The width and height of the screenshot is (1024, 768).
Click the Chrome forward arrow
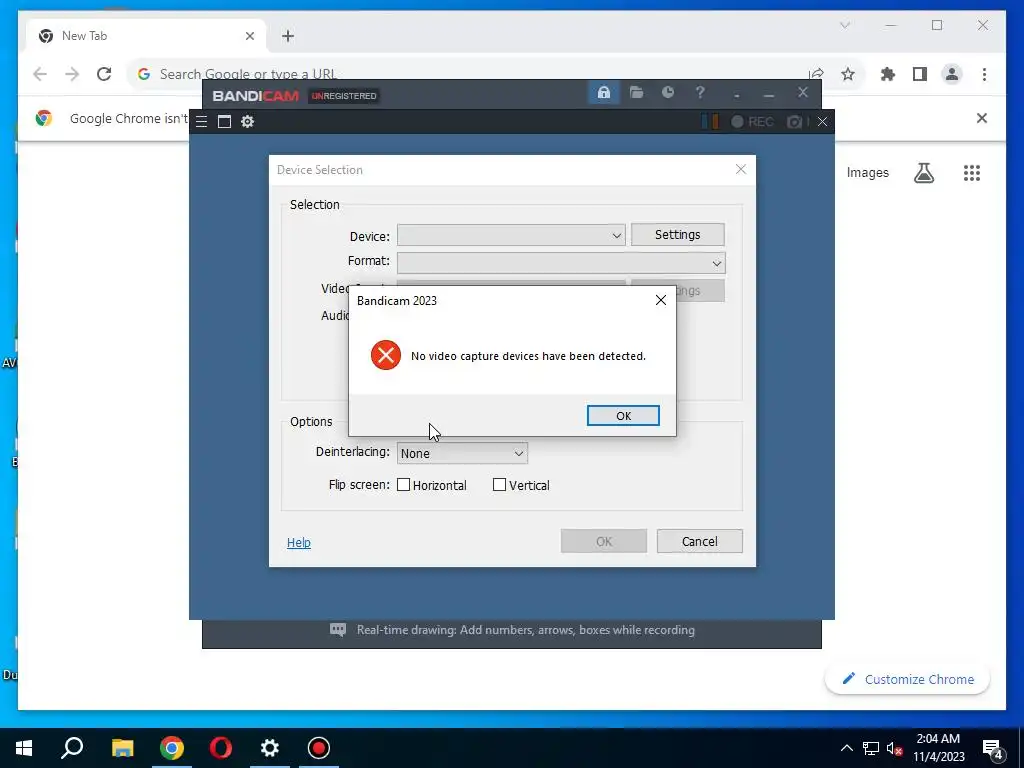tap(72, 74)
